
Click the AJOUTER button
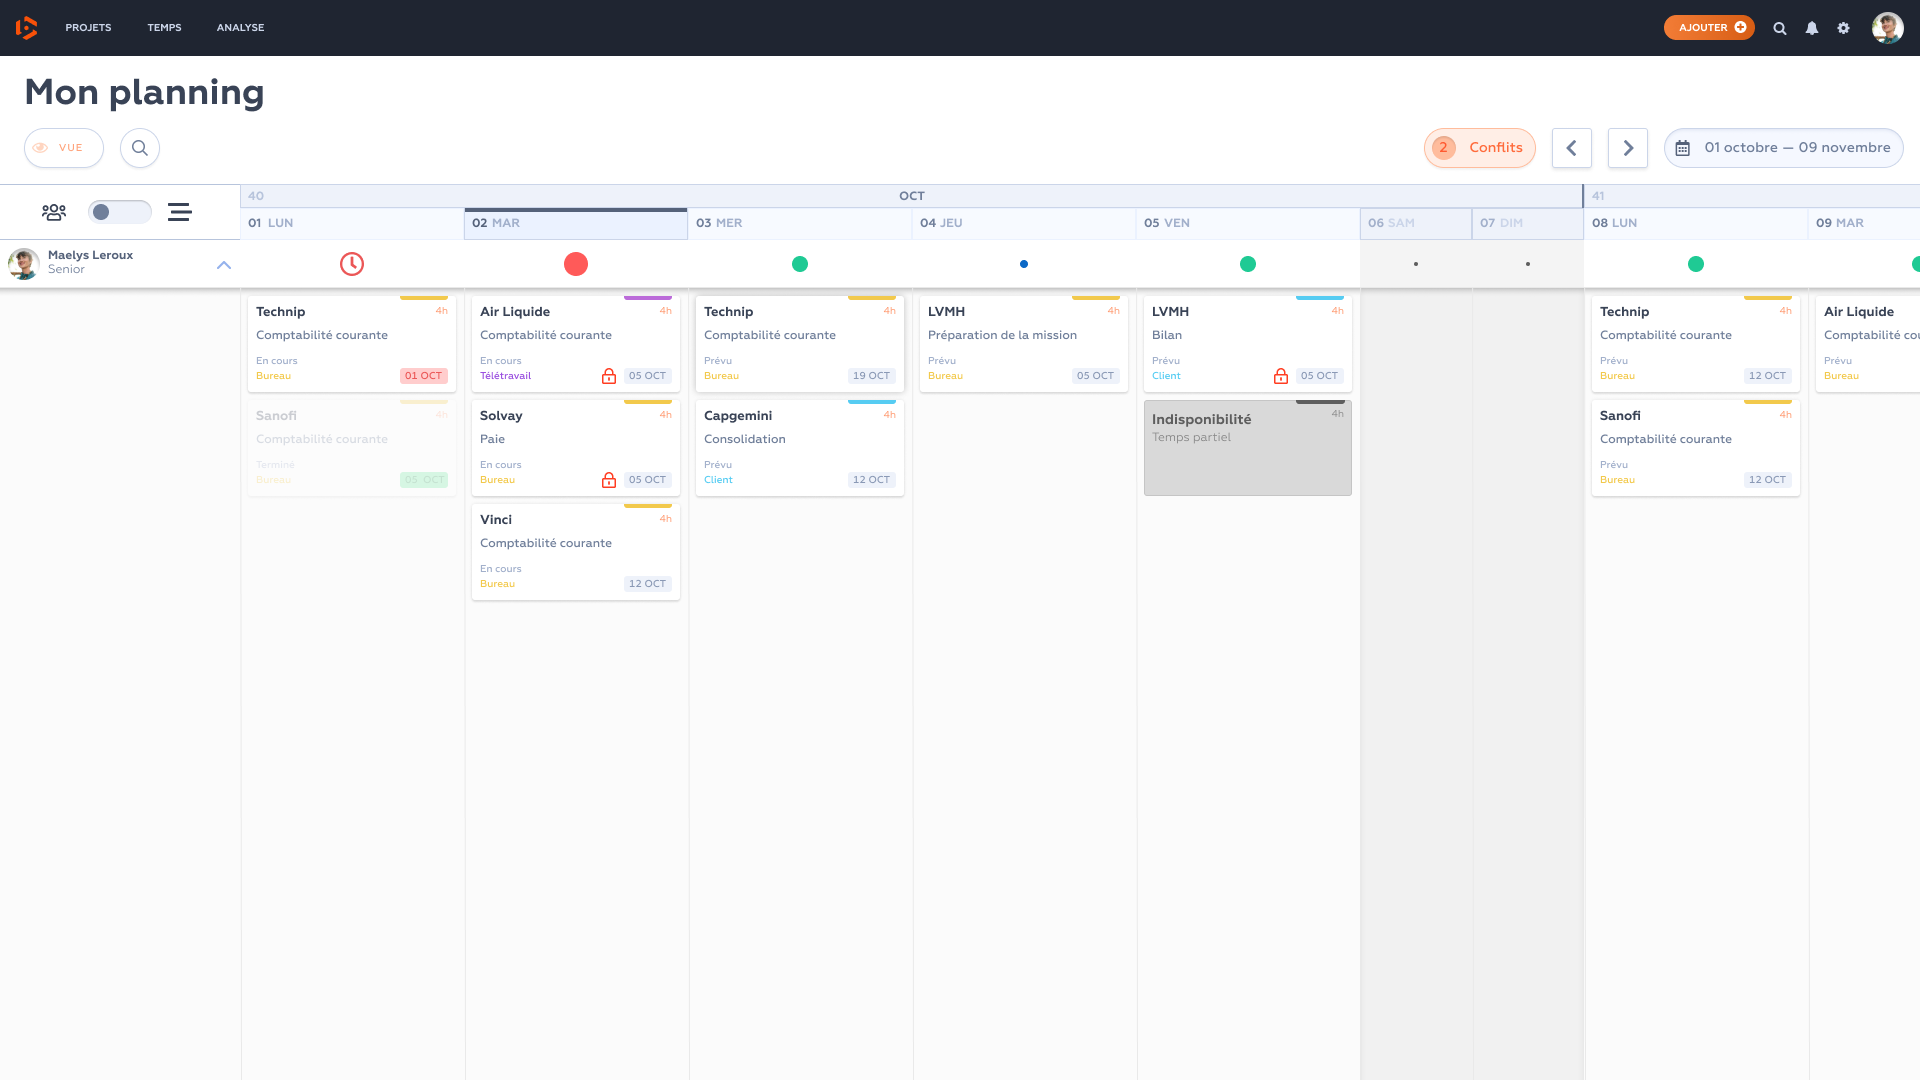click(1709, 28)
